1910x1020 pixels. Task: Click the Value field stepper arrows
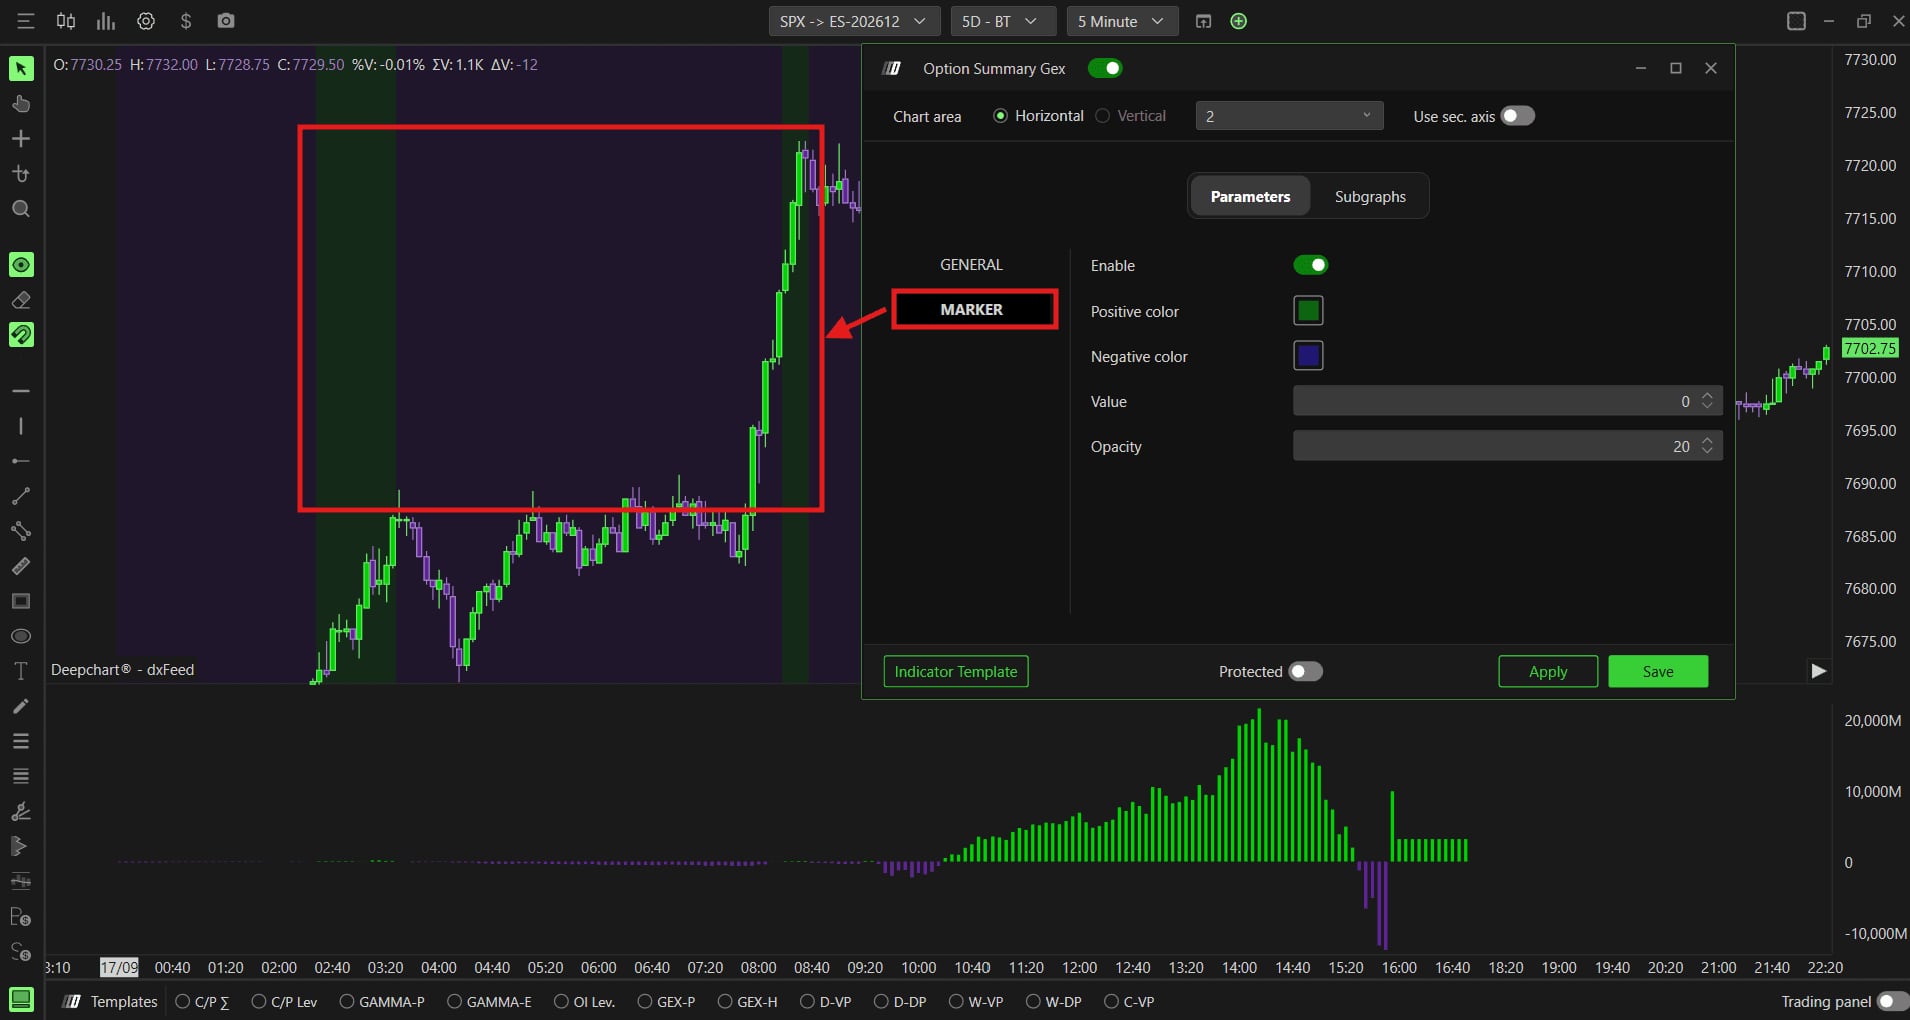[x=1707, y=401]
